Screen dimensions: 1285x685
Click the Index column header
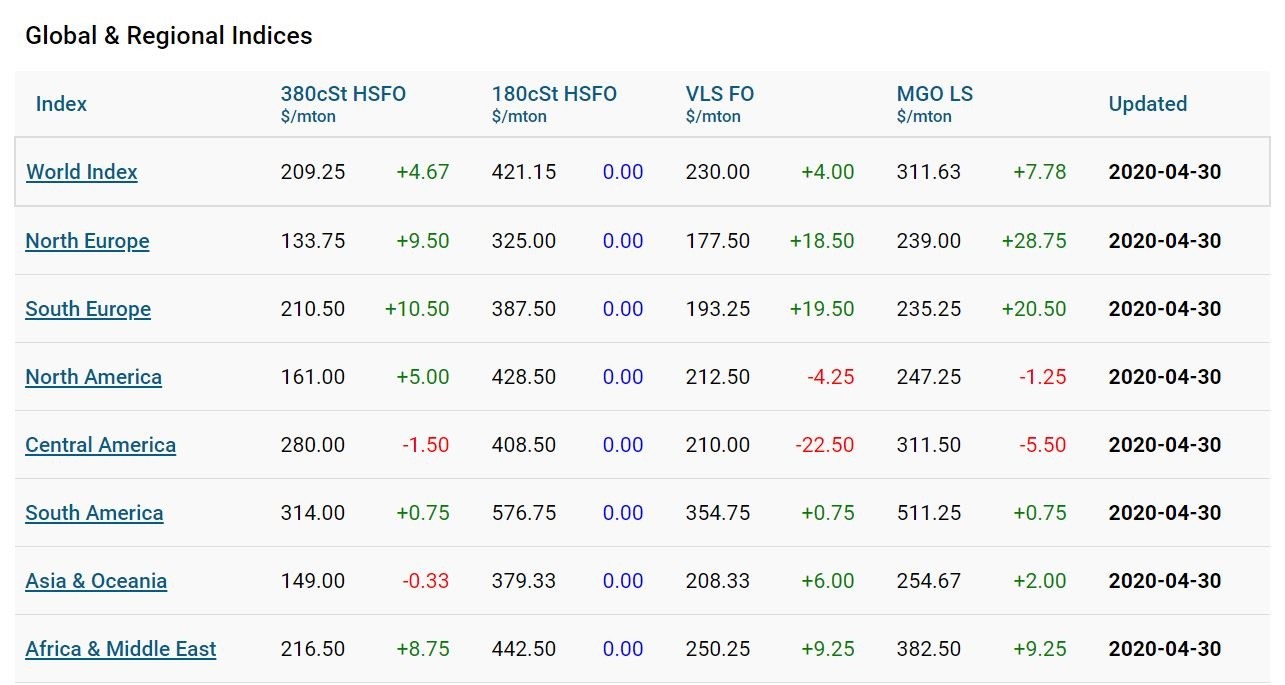[x=61, y=104]
